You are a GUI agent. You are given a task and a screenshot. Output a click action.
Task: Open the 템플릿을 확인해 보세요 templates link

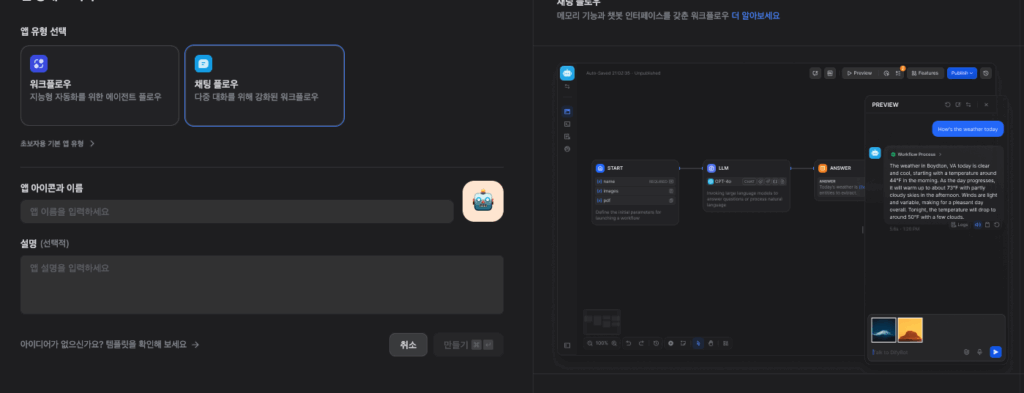pyautogui.click(x=110, y=345)
